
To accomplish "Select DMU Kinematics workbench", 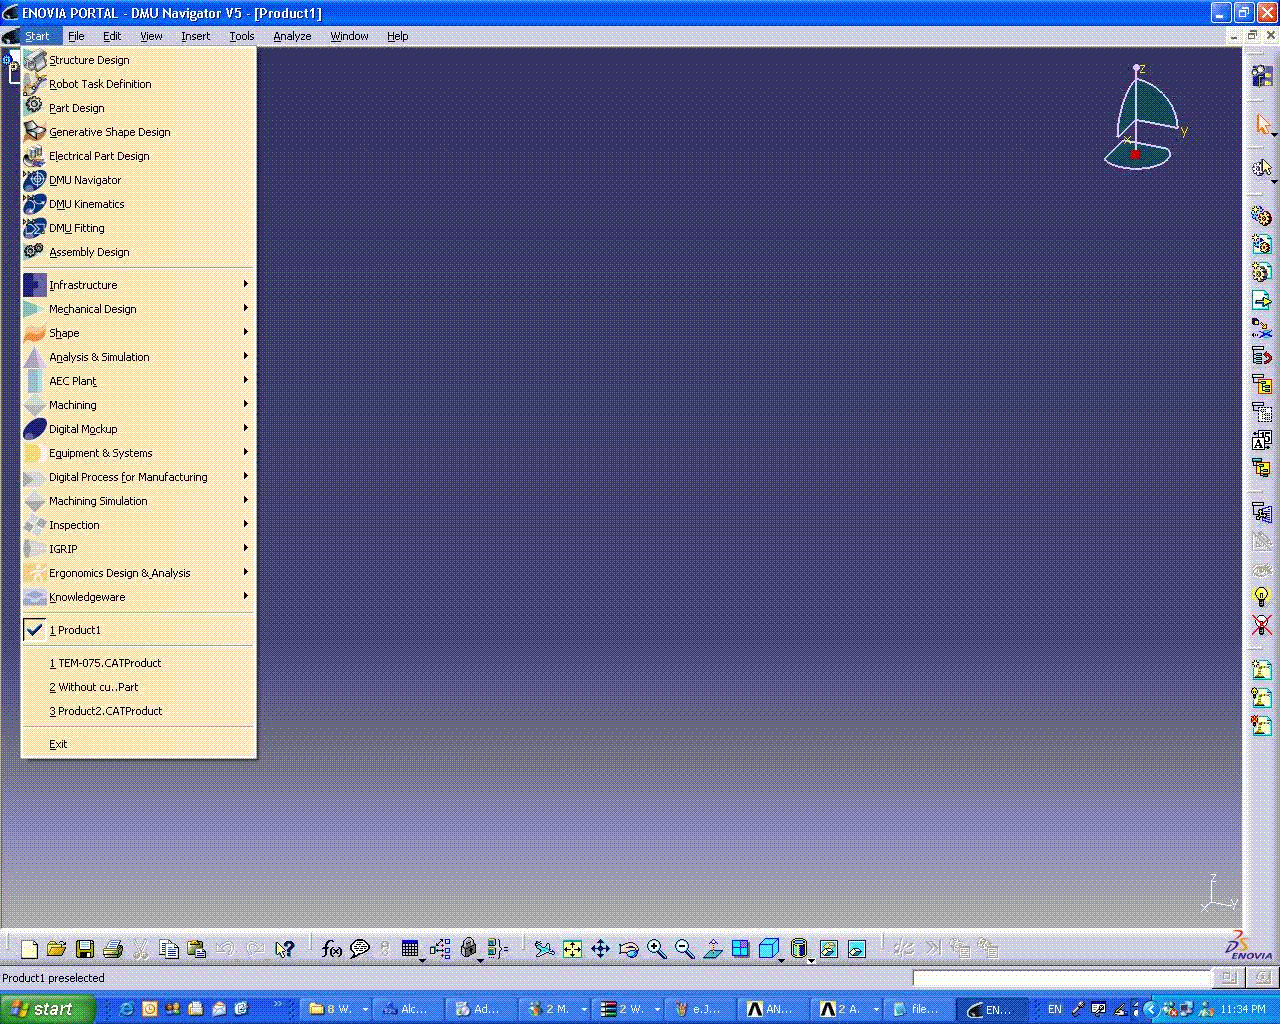I will (x=139, y=204).
